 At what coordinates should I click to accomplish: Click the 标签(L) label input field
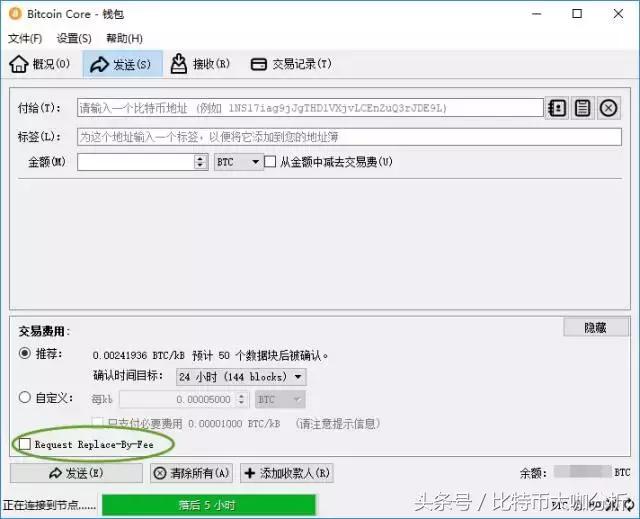(x=349, y=137)
